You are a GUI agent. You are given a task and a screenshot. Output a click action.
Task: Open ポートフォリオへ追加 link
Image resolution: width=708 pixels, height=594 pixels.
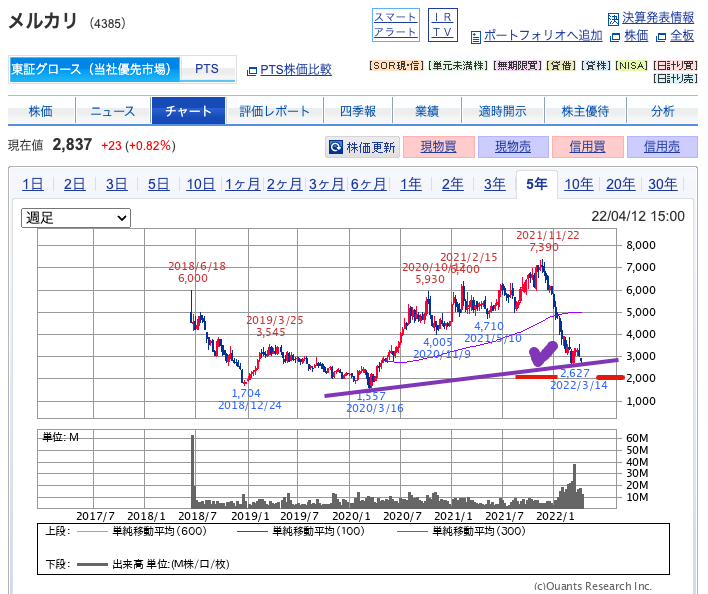click(x=543, y=36)
